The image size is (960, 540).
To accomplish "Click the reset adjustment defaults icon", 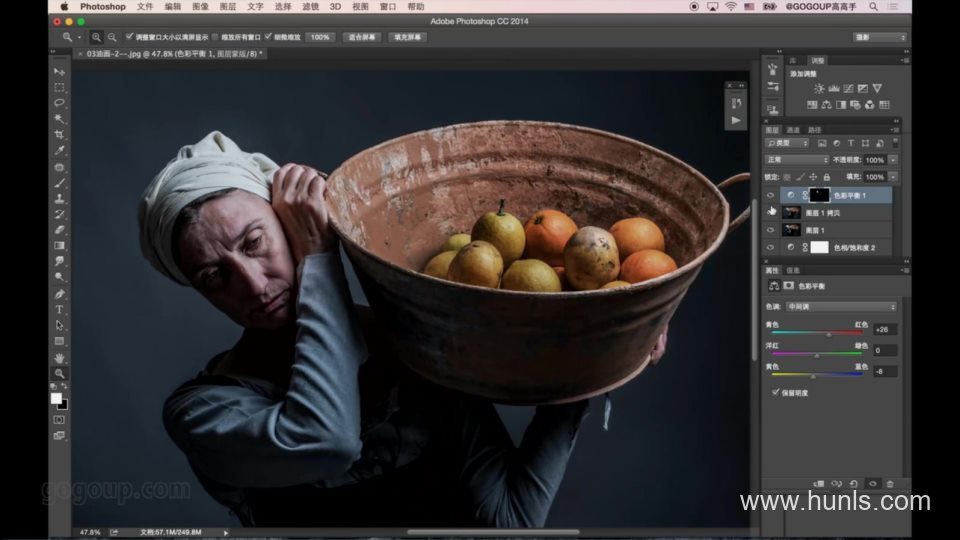I will tap(854, 484).
